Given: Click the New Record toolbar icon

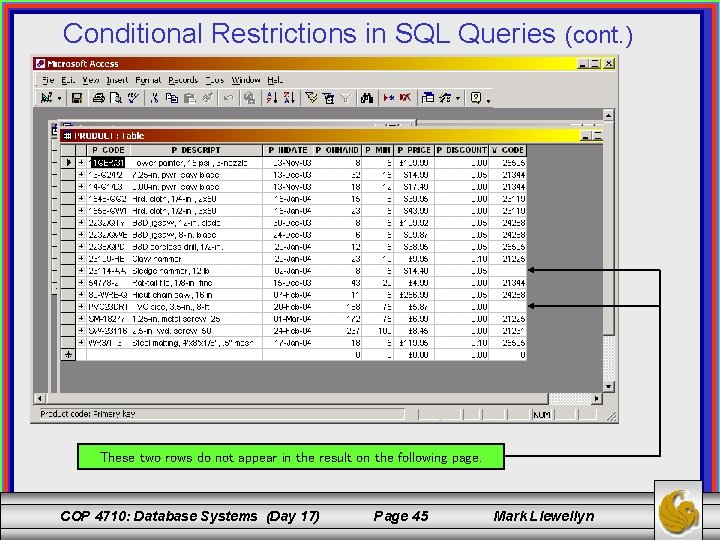Looking at the screenshot, I should point(388,98).
